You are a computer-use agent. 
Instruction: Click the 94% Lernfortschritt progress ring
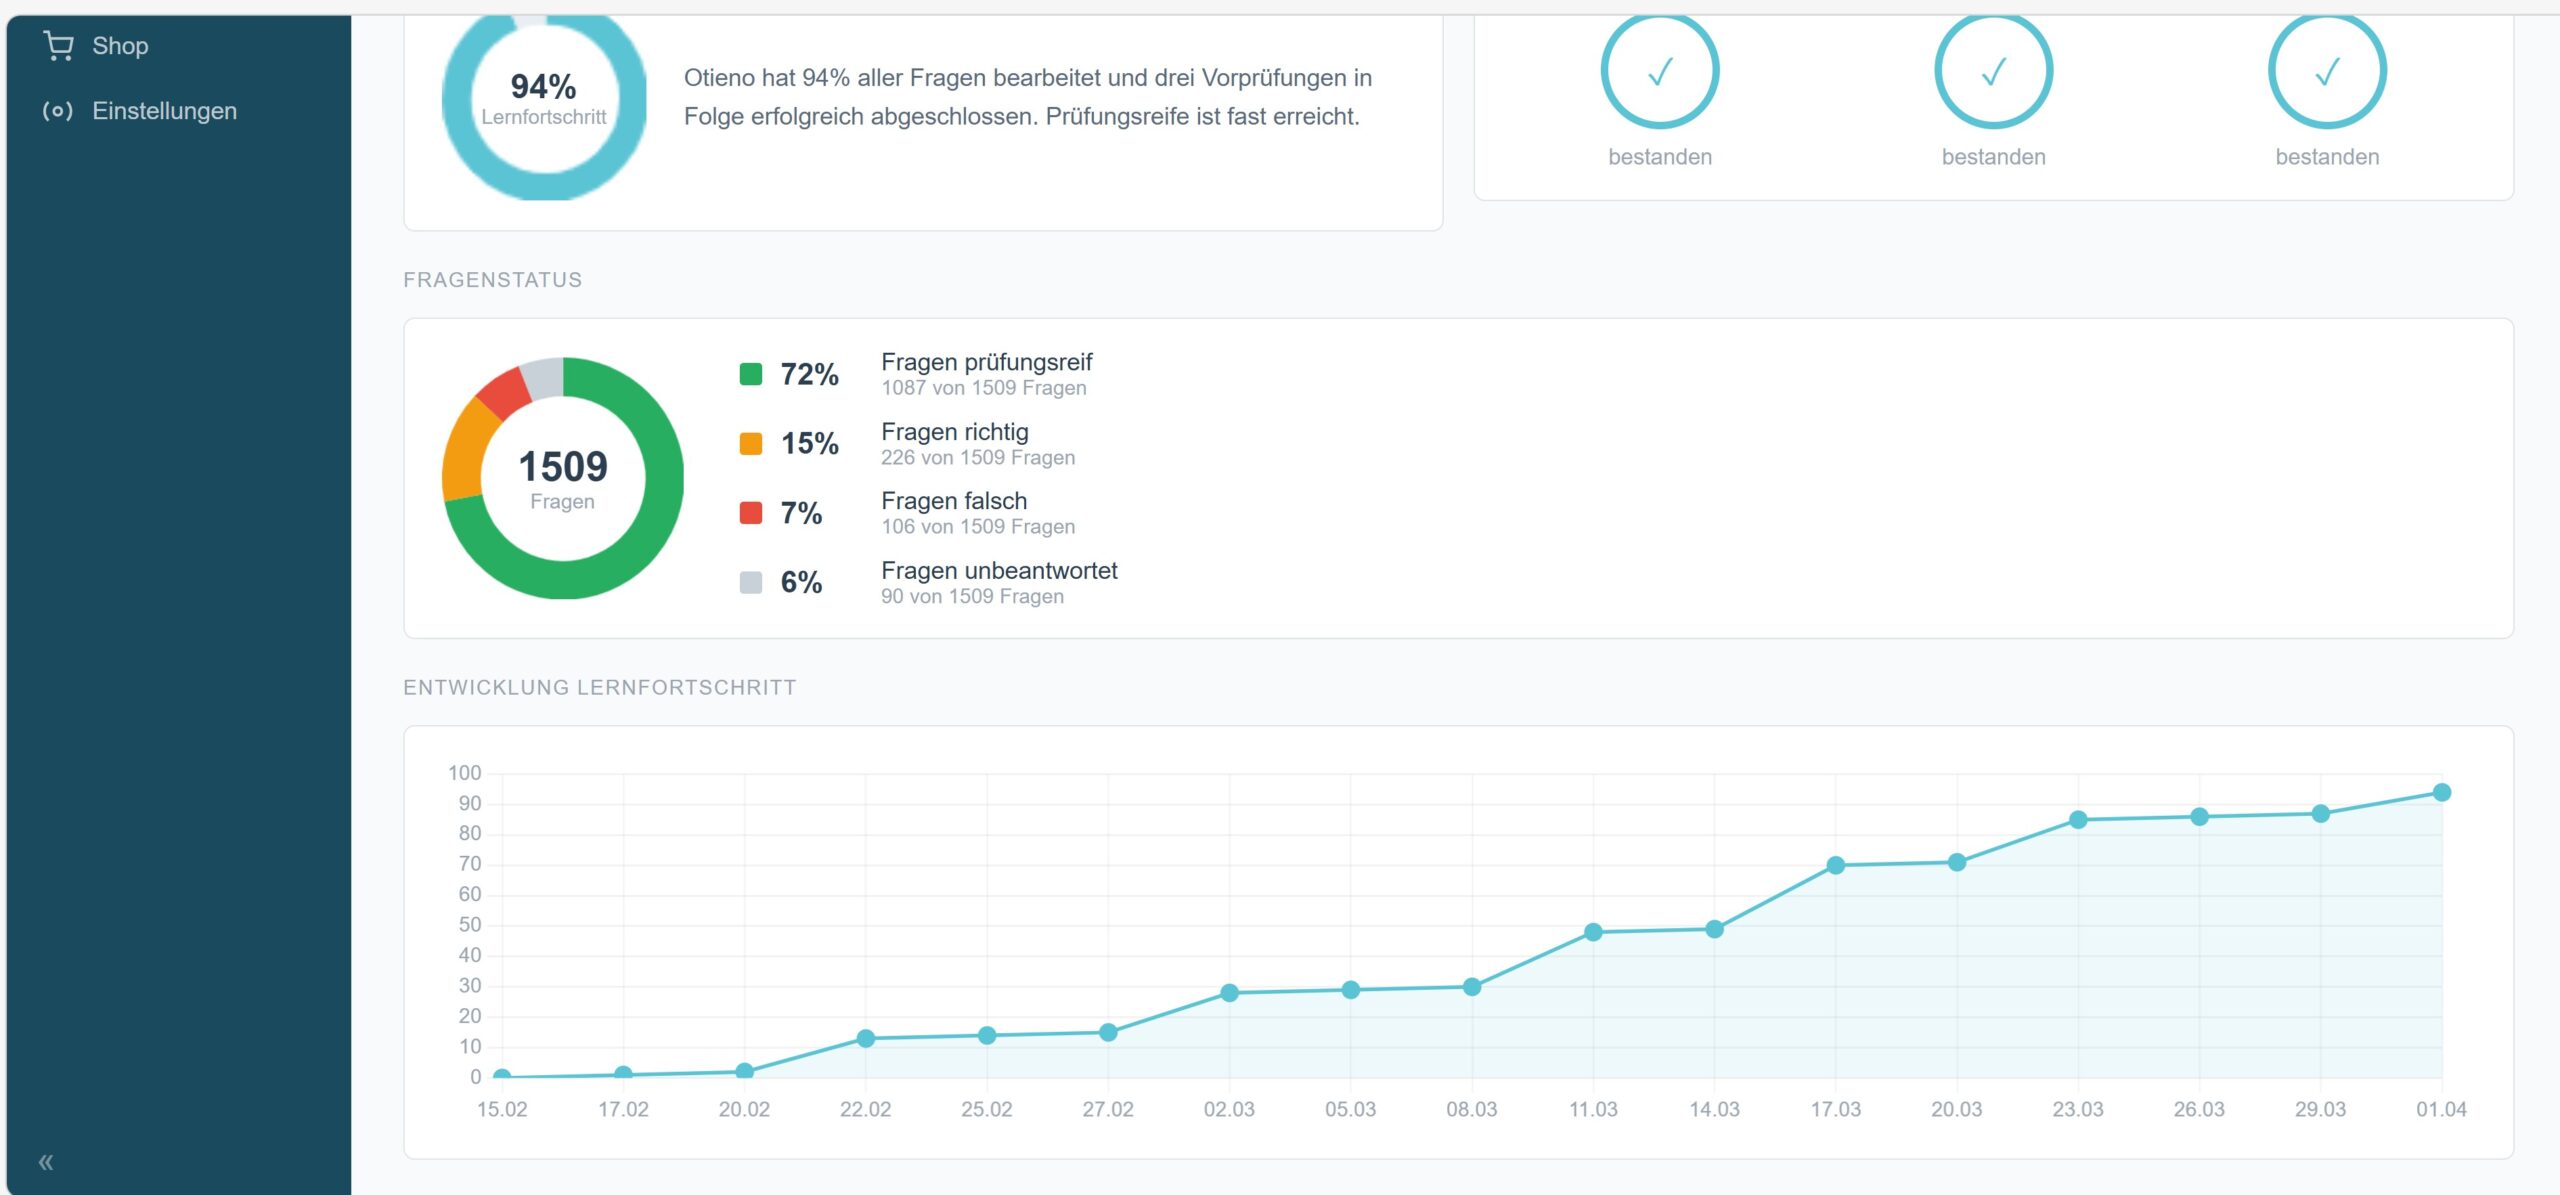544,98
